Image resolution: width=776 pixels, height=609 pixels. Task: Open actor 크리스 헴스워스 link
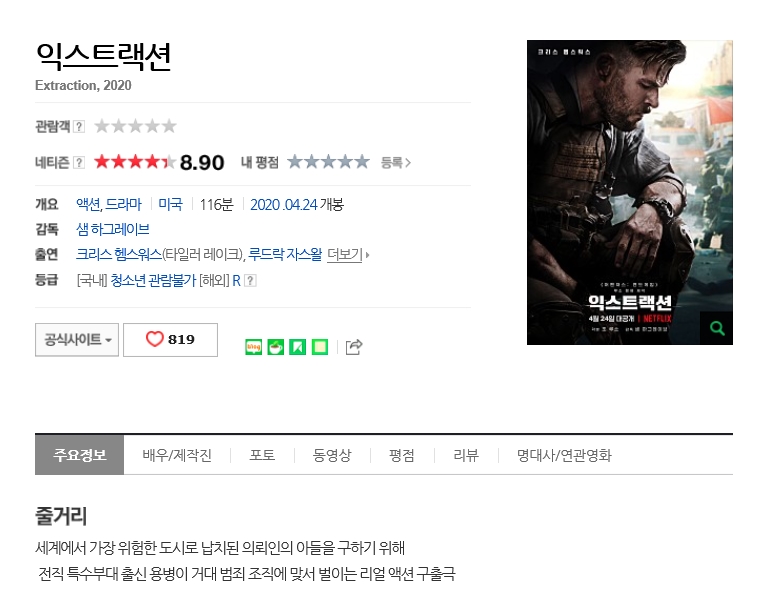click(119, 254)
